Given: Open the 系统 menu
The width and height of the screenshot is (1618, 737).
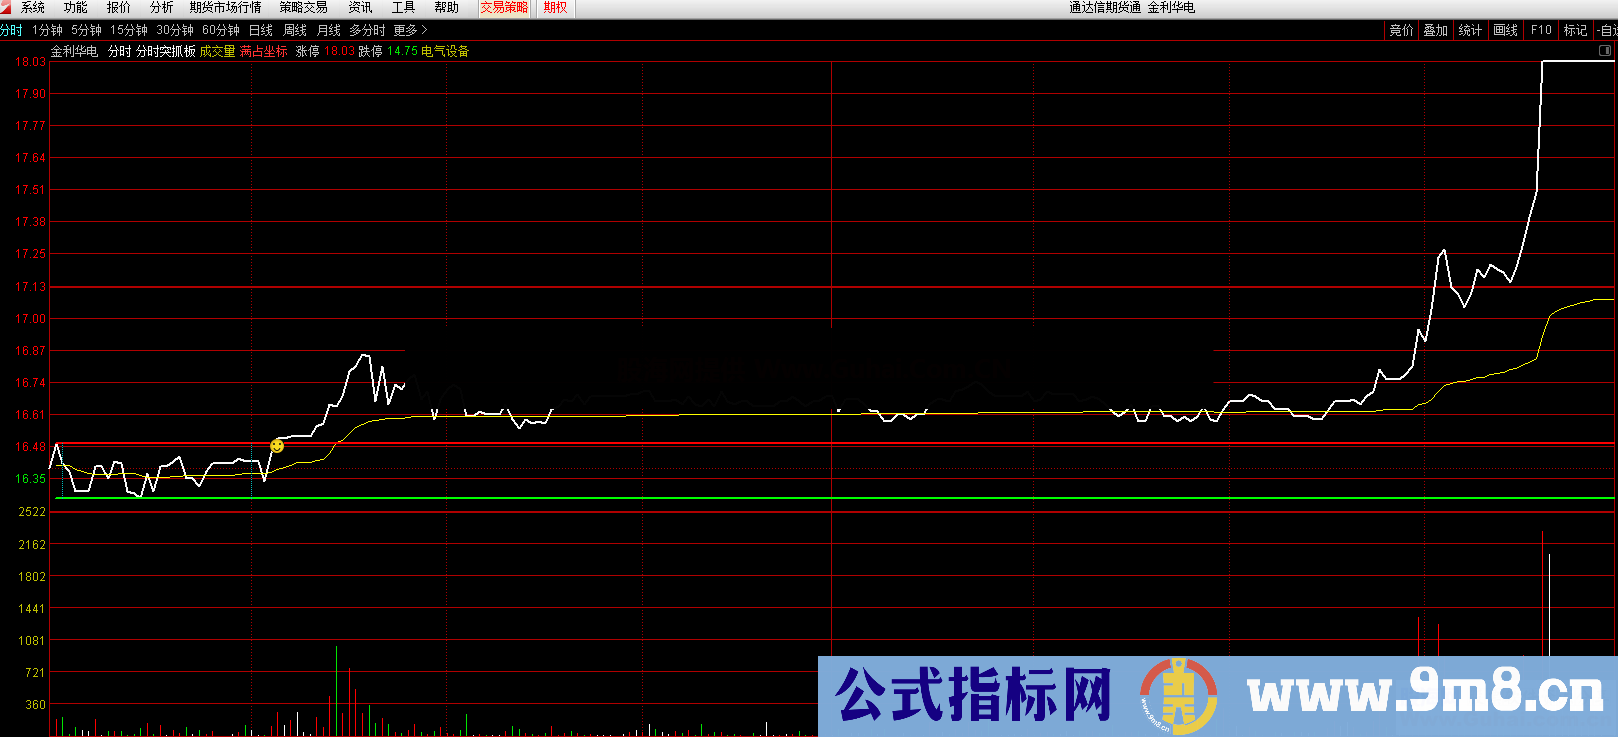Looking at the screenshot, I should [33, 8].
